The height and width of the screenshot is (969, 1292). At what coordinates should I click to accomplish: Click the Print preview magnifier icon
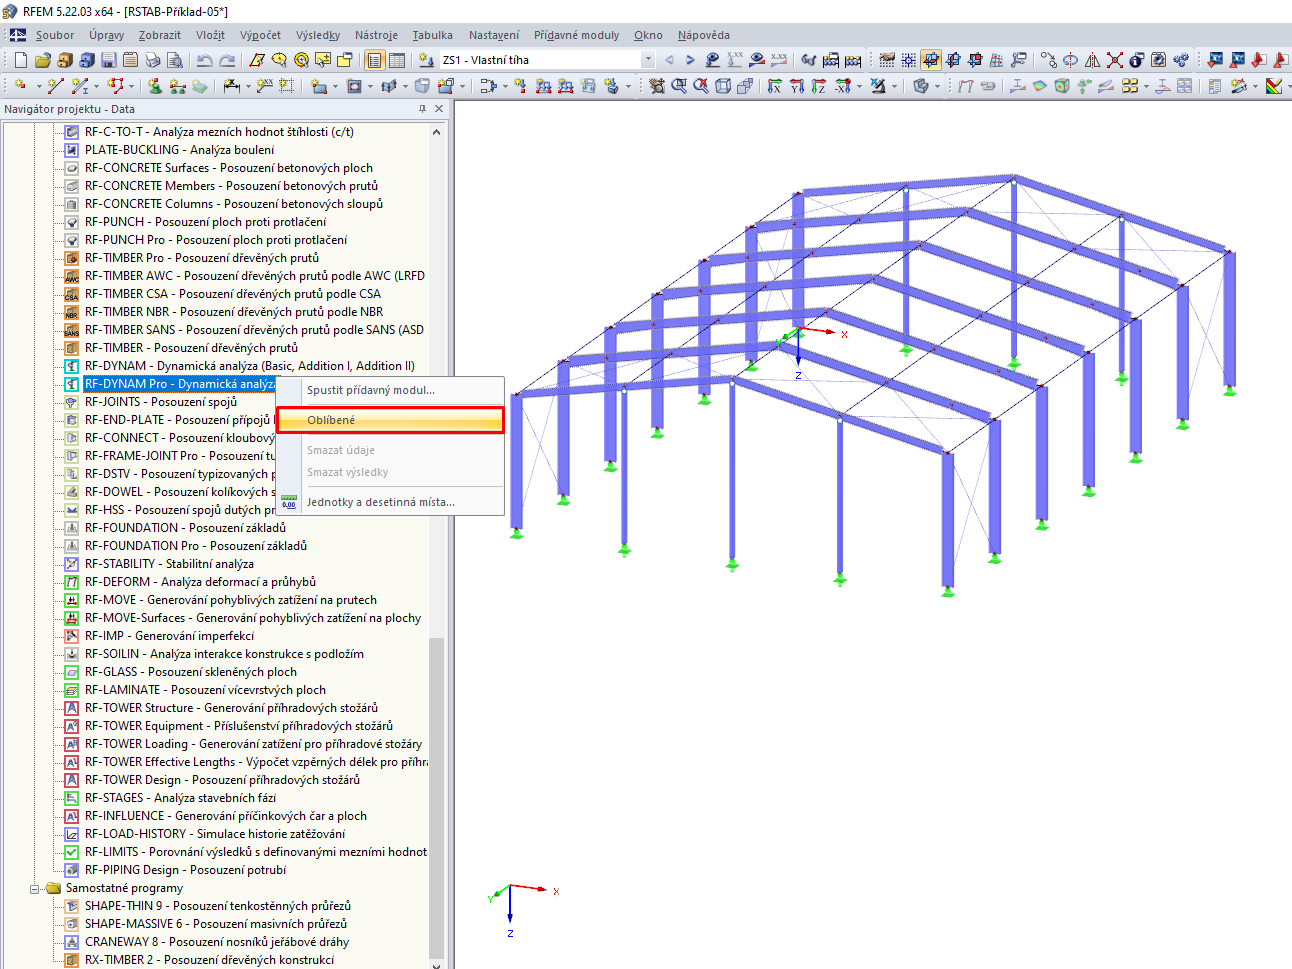tap(174, 60)
